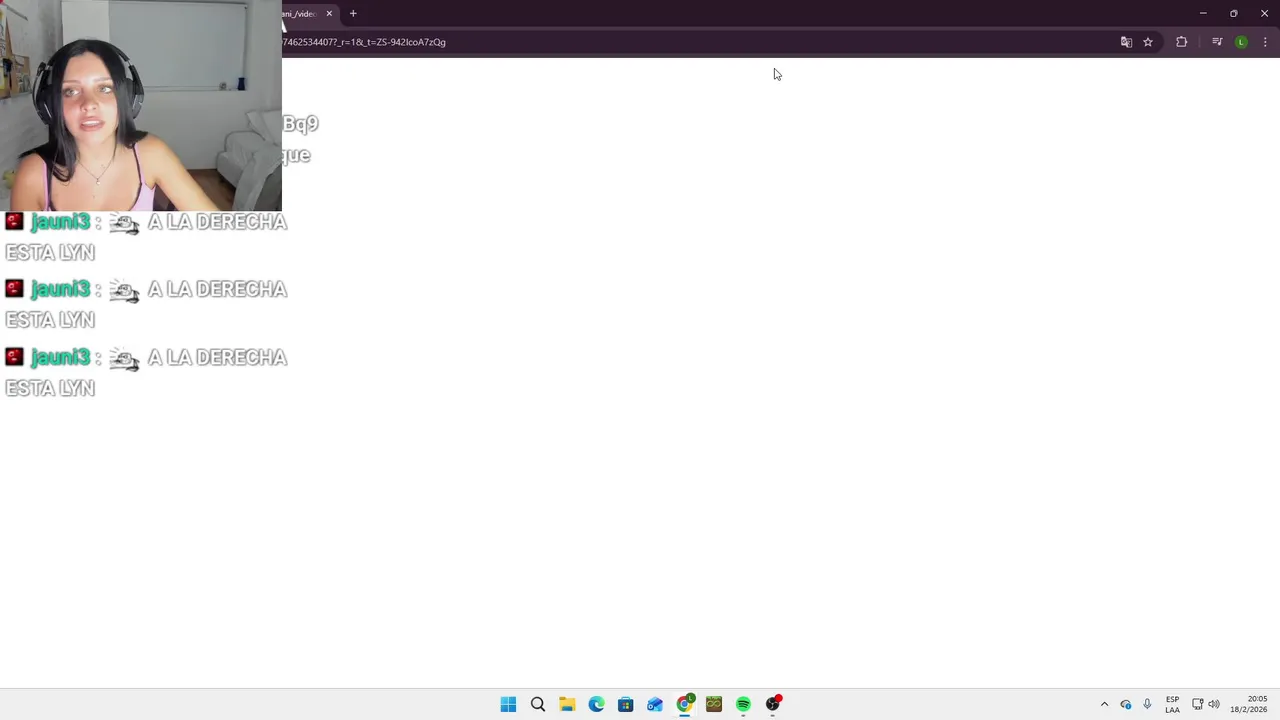Screen dimensions: 1280x720
Task: Close the current browser tab
Action: pyautogui.click(x=329, y=13)
